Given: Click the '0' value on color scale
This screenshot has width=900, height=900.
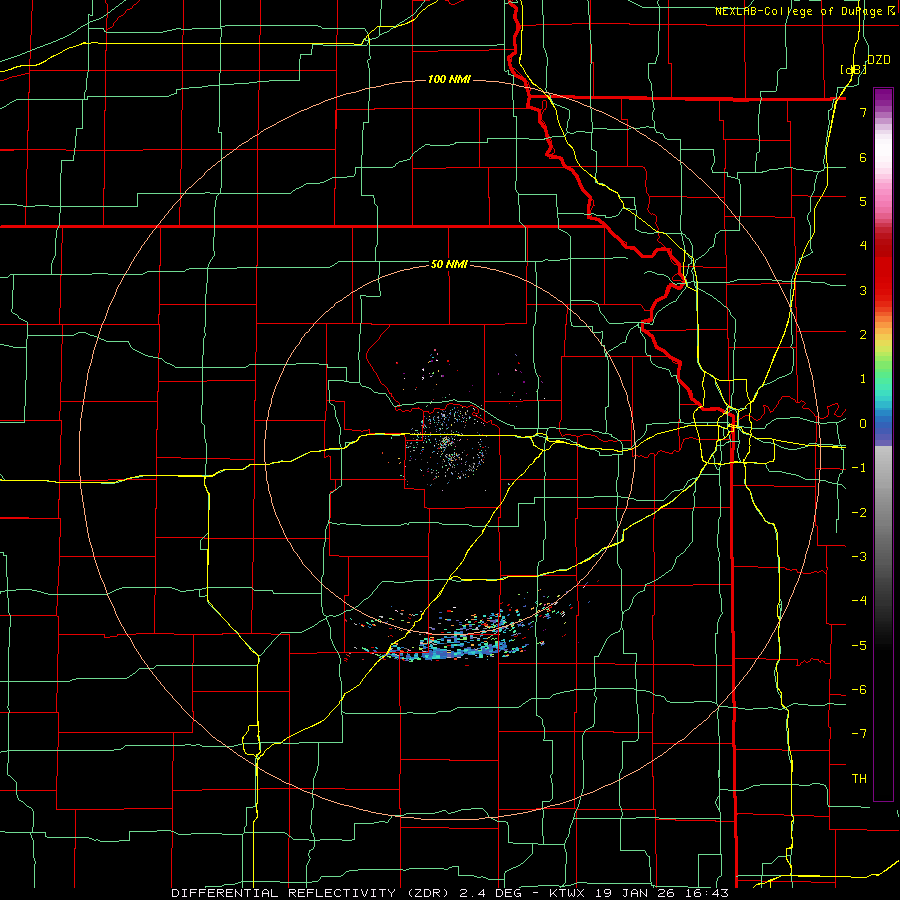Looking at the screenshot, I should pyautogui.click(x=863, y=424).
